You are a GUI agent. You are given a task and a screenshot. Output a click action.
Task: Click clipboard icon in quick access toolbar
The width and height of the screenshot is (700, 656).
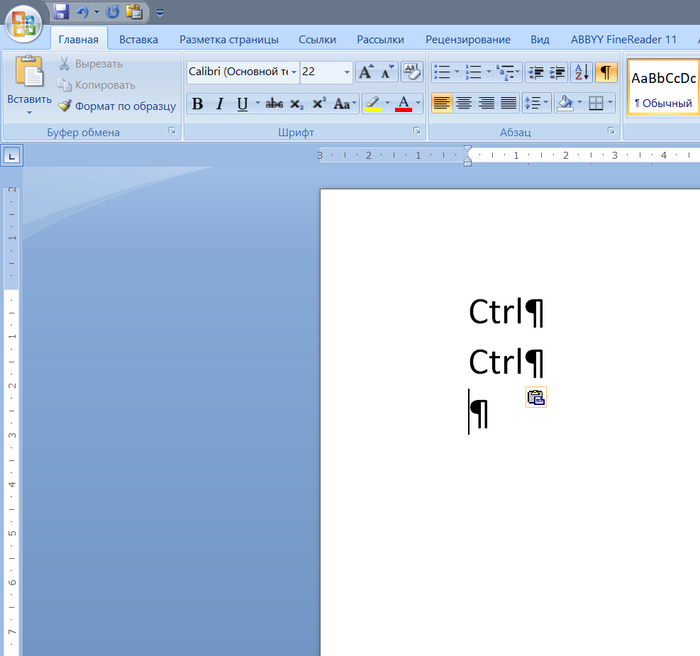click(x=134, y=12)
